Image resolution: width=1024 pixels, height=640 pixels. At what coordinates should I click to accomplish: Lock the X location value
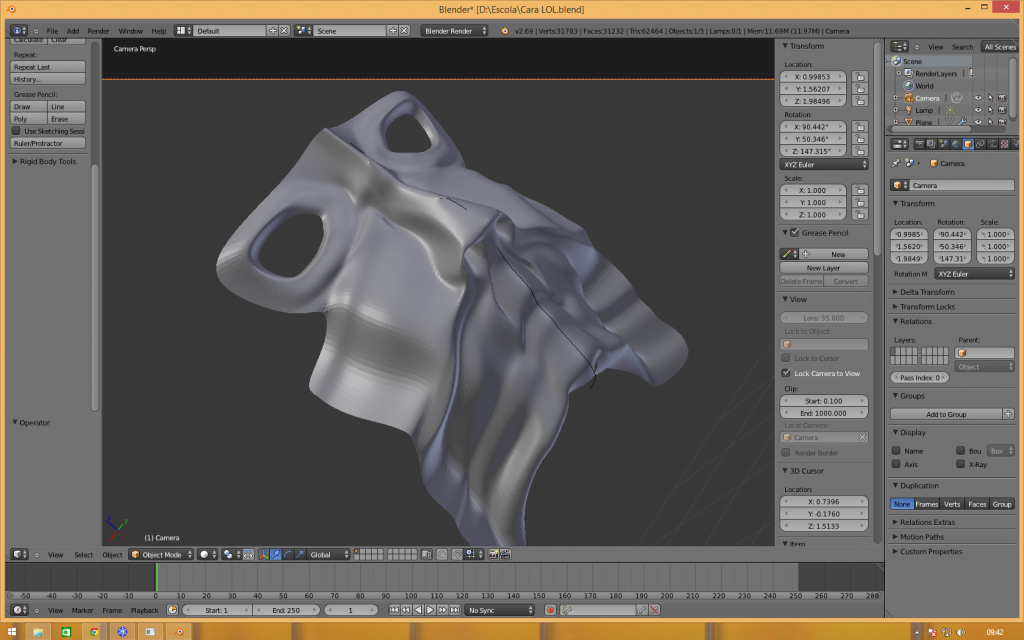tap(859, 77)
